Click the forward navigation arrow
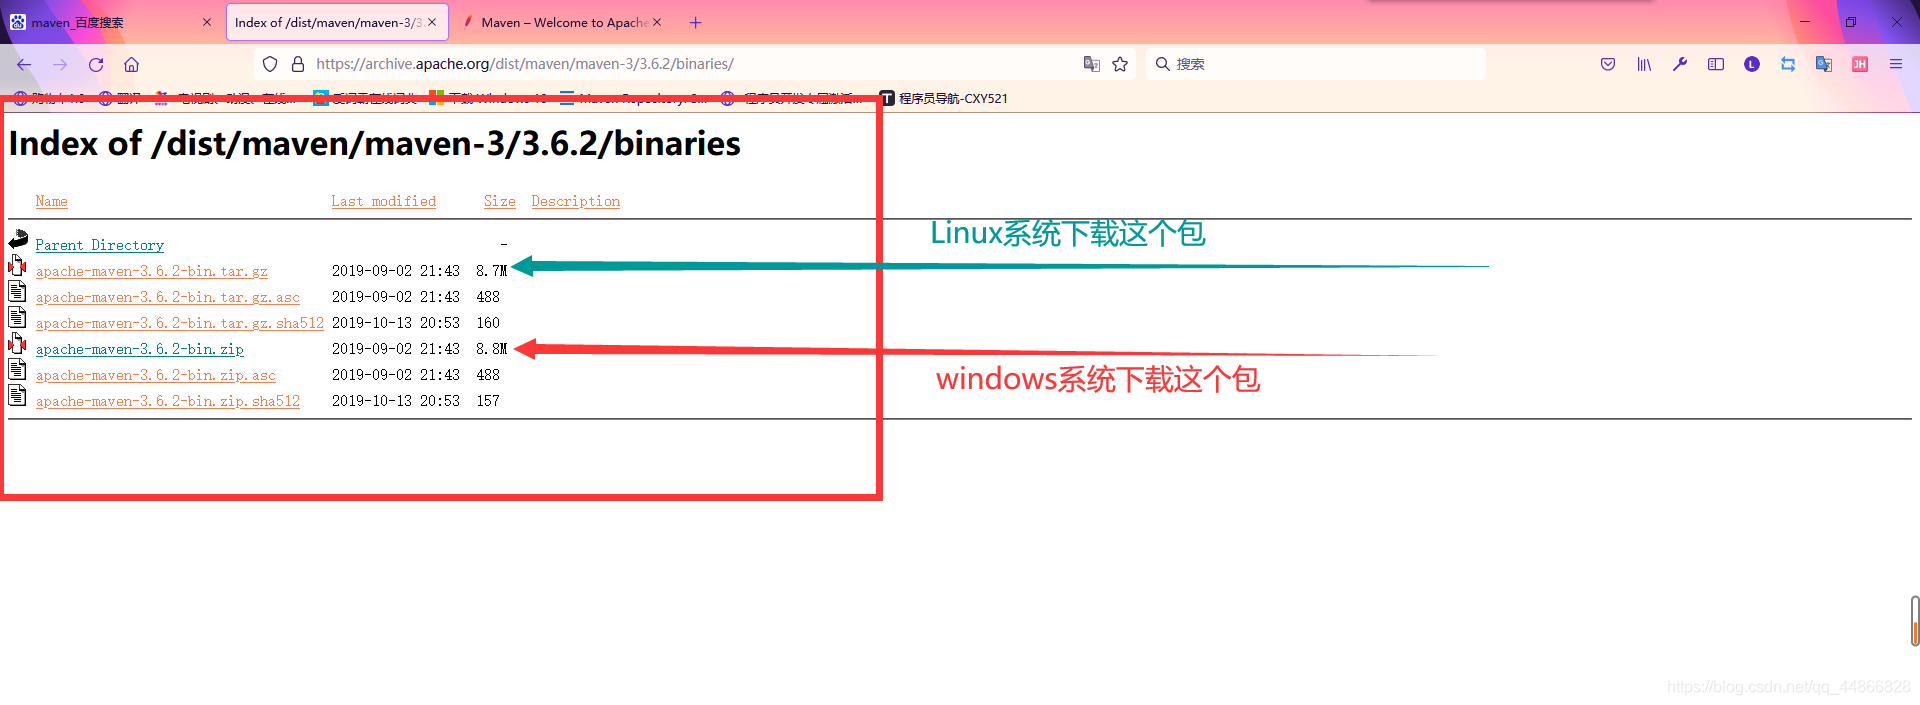 (60, 64)
